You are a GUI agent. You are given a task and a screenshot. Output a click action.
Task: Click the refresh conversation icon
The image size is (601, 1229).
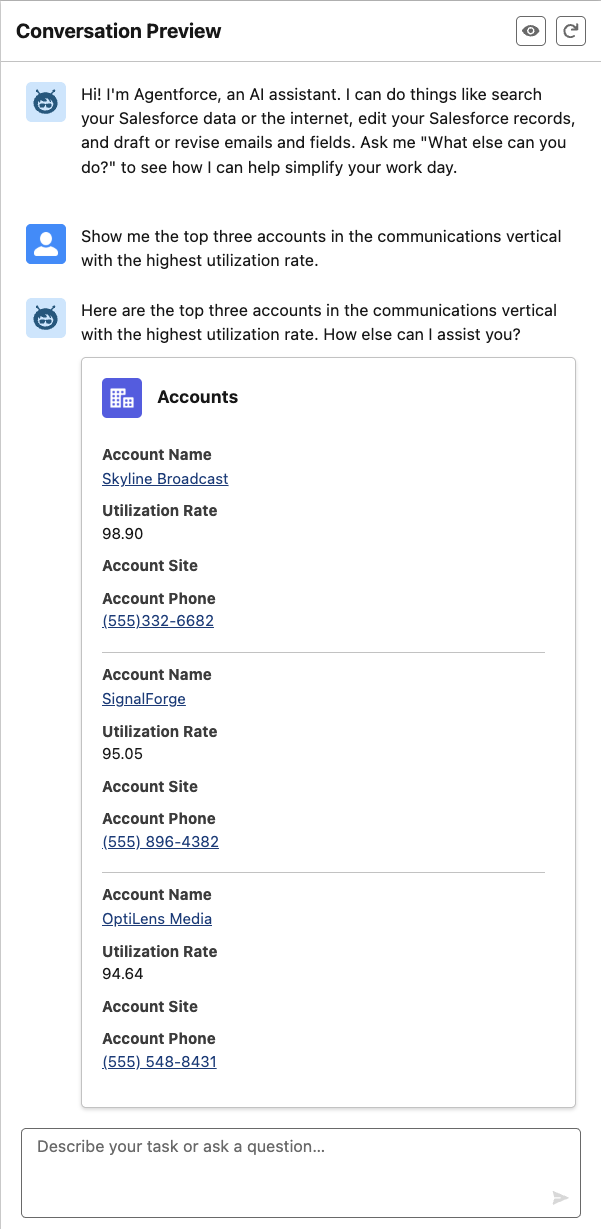coord(570,31)
